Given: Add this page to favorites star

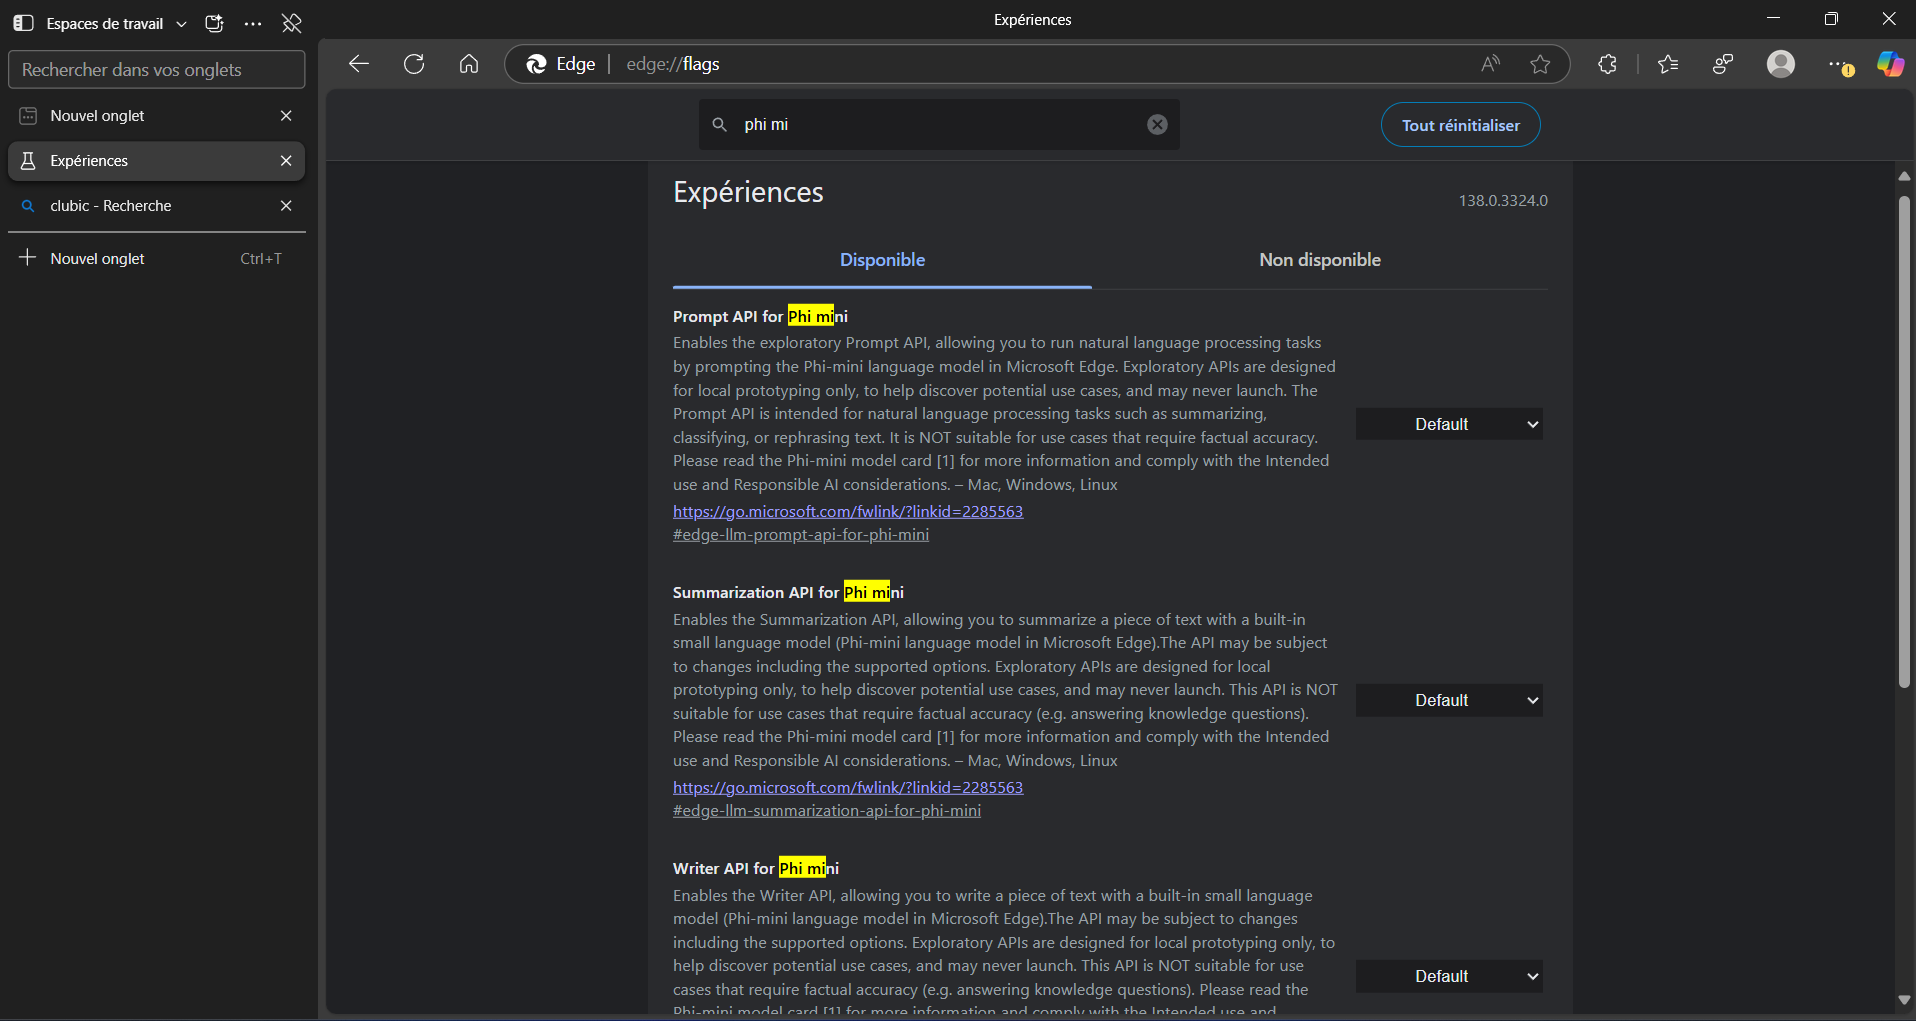Looking at the screenshot, I should [1540, 64].
